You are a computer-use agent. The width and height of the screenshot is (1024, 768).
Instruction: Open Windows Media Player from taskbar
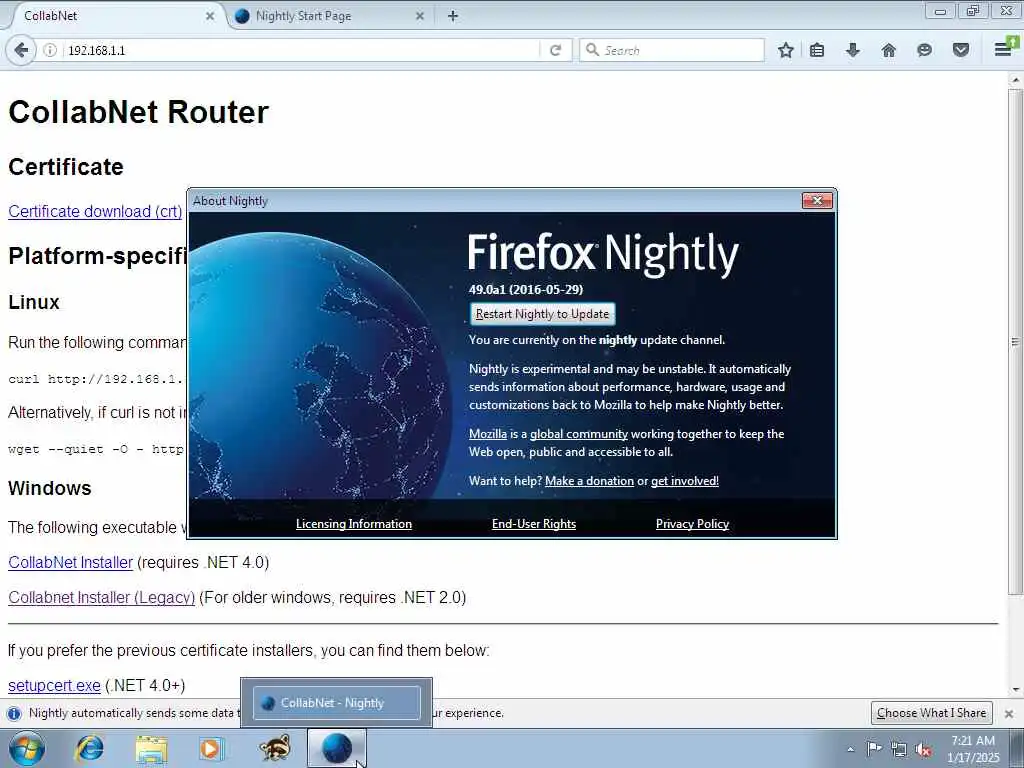pos(212,748)
